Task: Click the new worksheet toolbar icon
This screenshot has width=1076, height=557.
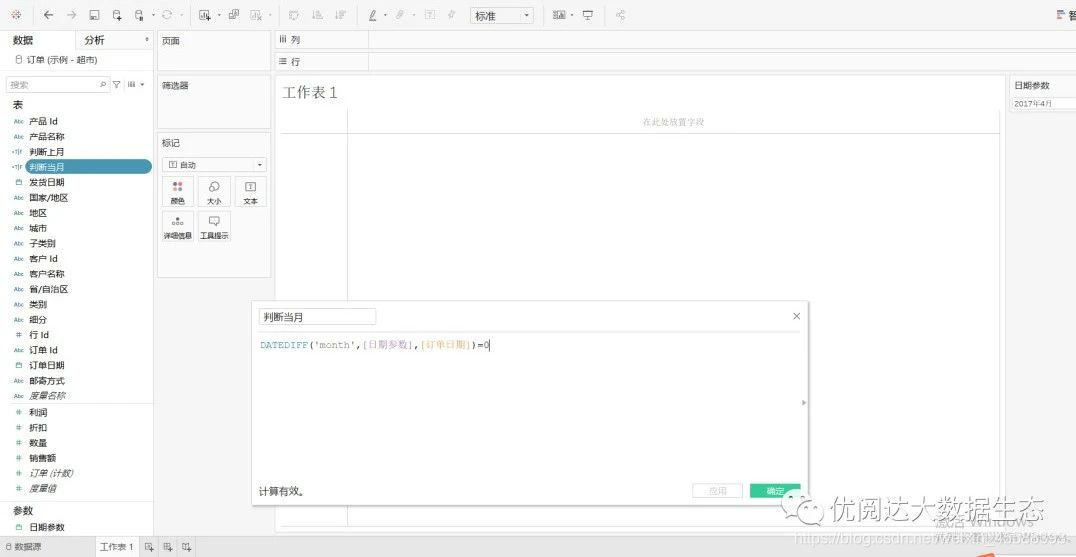Action: [x=204, y=14]
